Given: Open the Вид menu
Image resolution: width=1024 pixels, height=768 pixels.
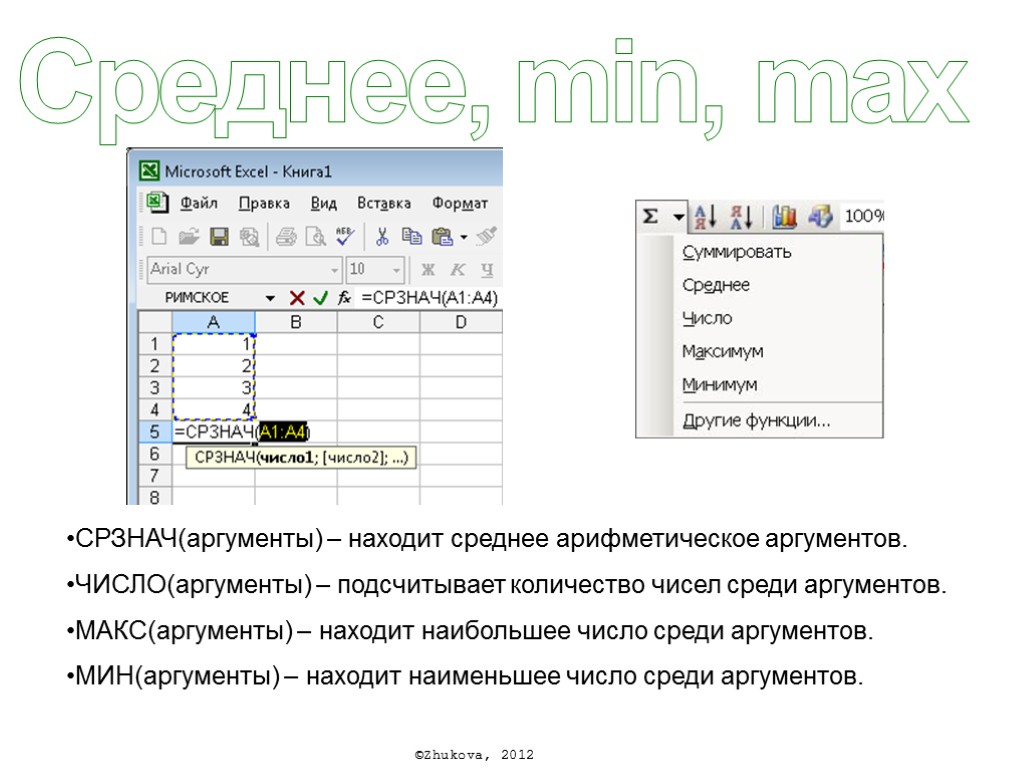Looking at the screenshot, I should click(323, 203).
